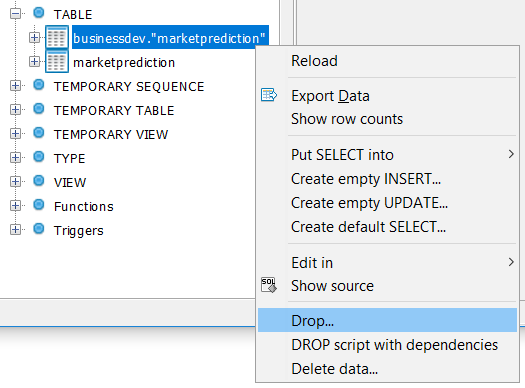
Task: Click the SQL icon beside Show source
Action: 269,285
